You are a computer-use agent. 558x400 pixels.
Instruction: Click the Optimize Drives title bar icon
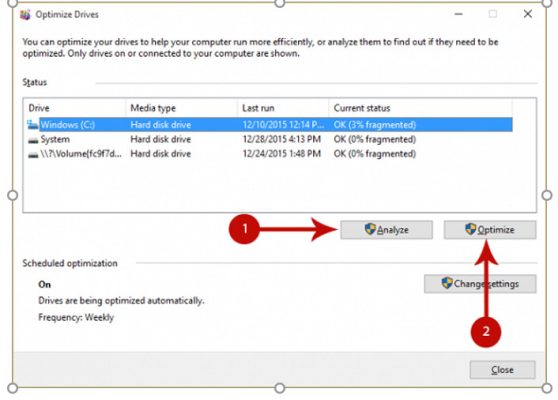[x=25, y=15]
